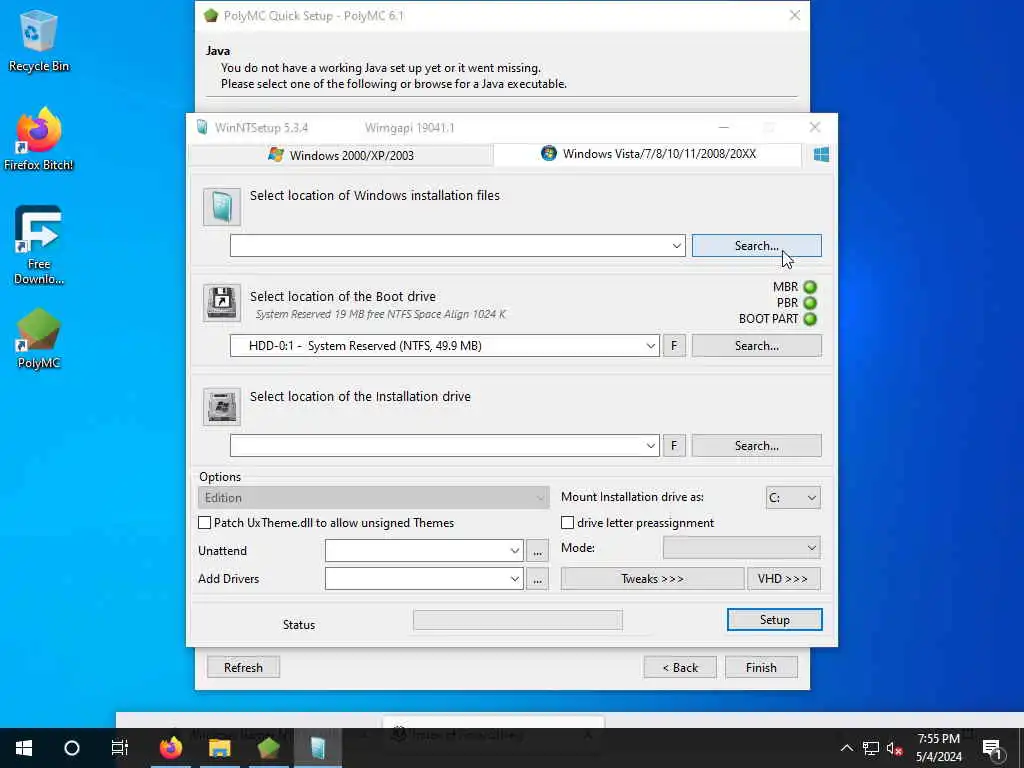Select the Free Download Manager desktop shortcut
1024x768 pixels.
tap(39, 245)
